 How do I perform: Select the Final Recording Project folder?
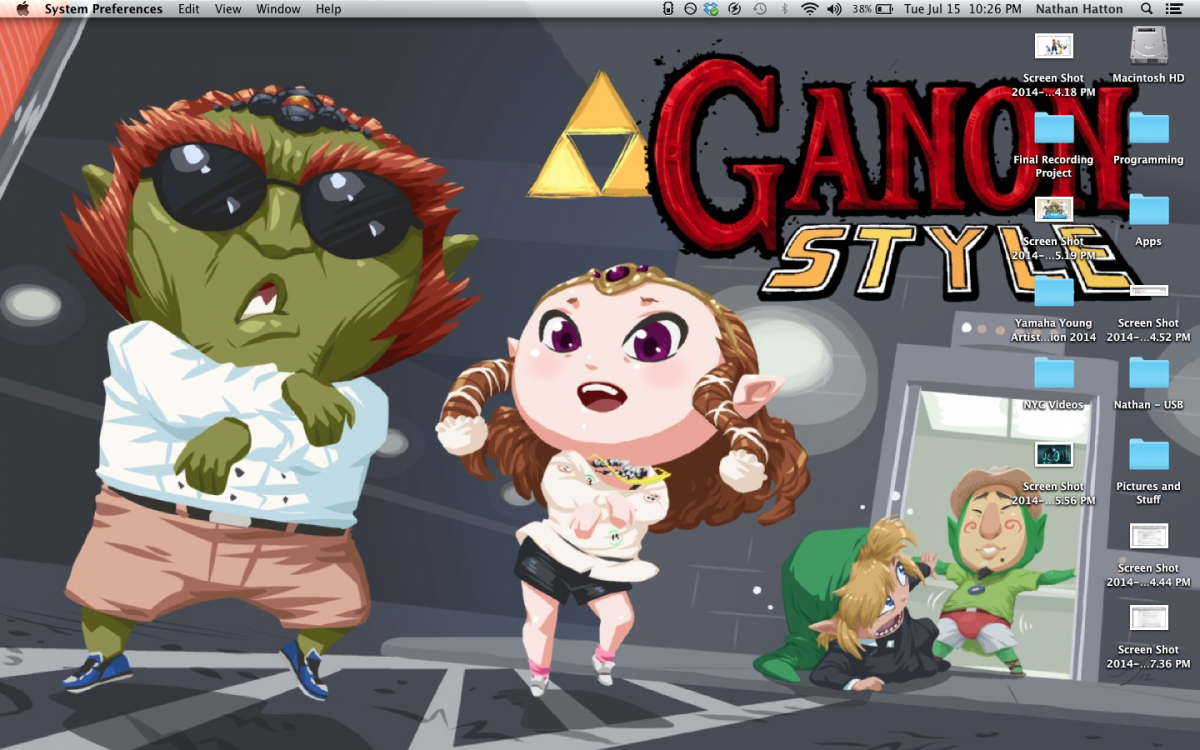(x=1053, y=129)
